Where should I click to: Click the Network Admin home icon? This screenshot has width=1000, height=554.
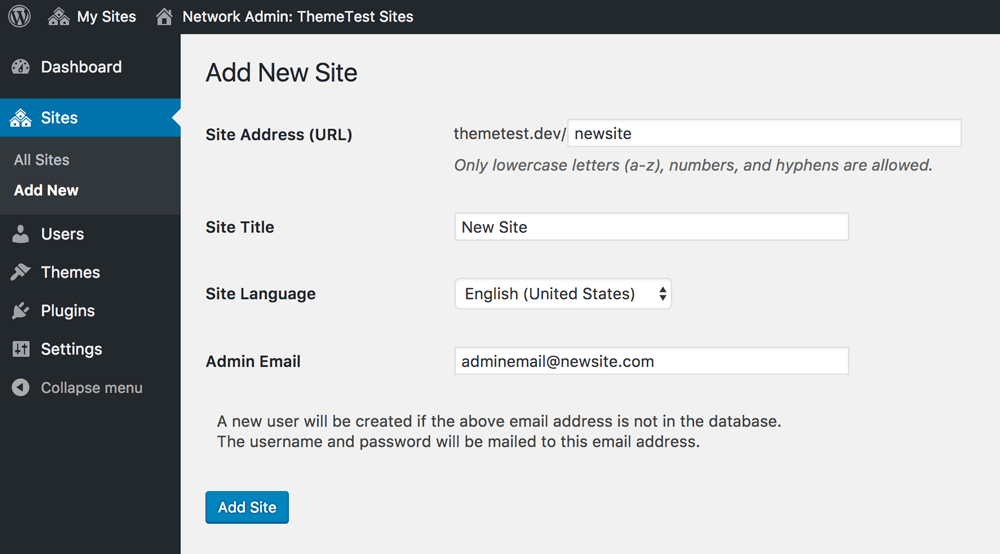coord(164,17)
